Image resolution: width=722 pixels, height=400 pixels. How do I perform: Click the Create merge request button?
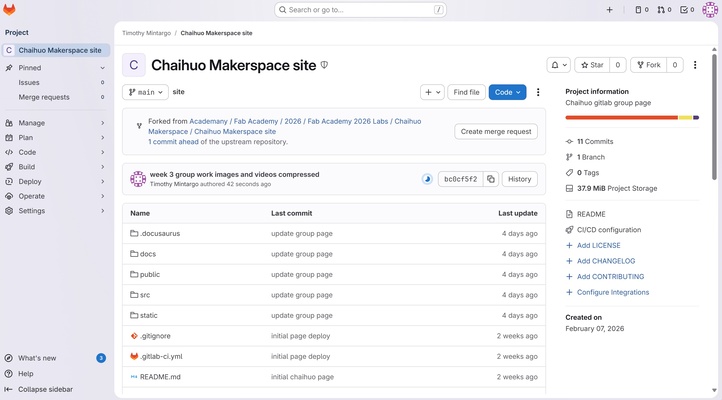pos(496,131)
